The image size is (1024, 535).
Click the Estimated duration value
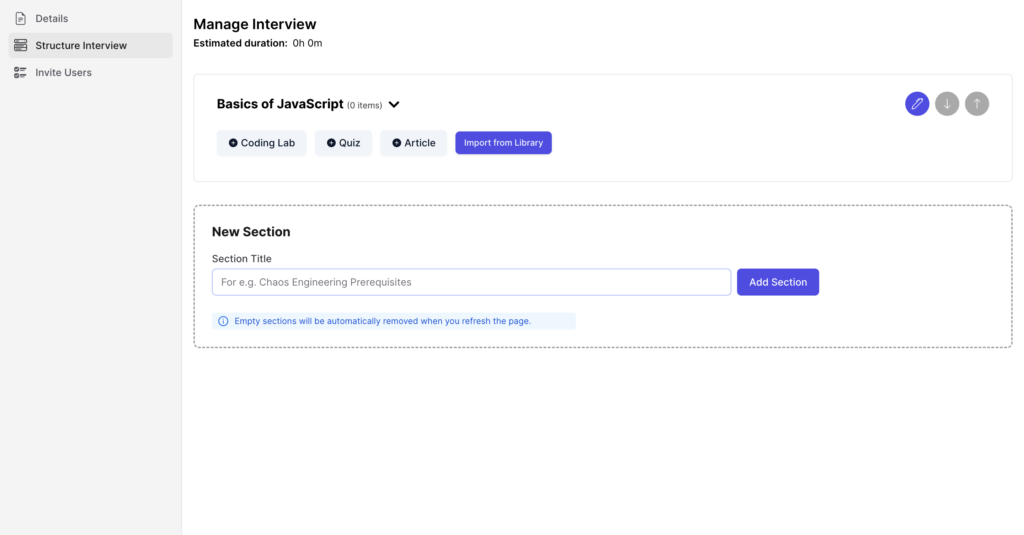pos(307,43)
